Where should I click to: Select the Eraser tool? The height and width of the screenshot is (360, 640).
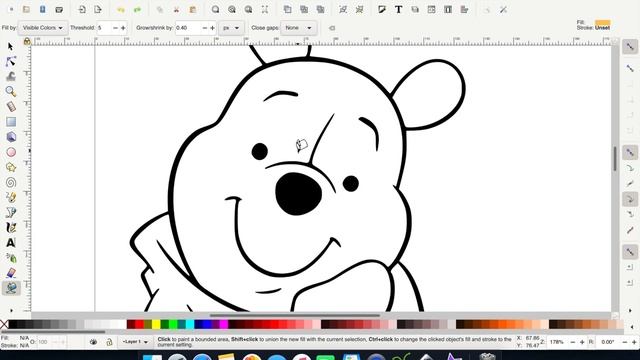tap(11, 273)
